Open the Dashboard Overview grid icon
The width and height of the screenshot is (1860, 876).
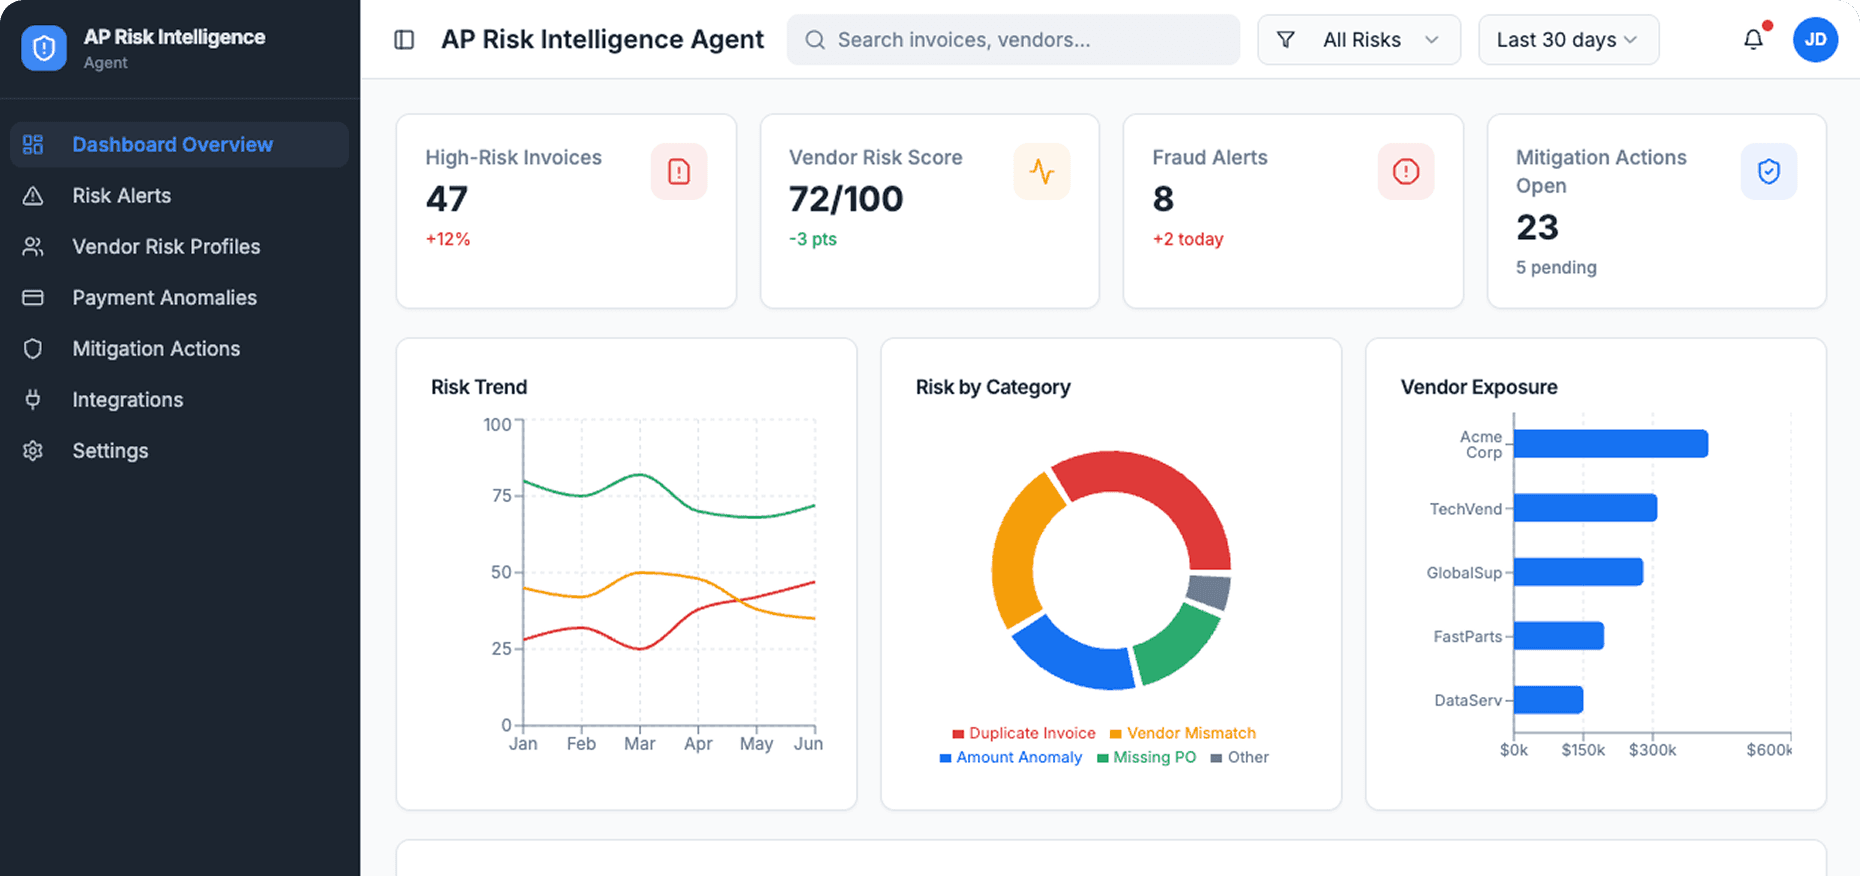coord(33,144)
